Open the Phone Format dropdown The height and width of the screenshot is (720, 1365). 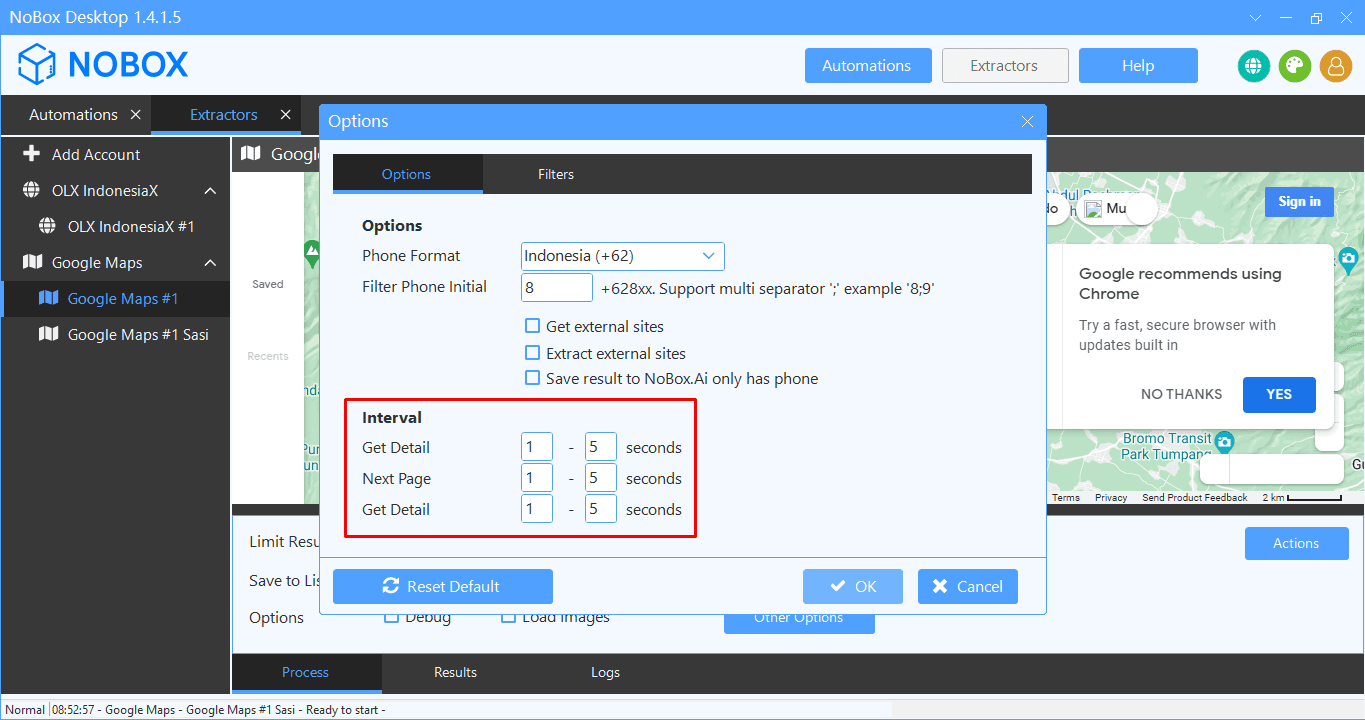point(622,256)
